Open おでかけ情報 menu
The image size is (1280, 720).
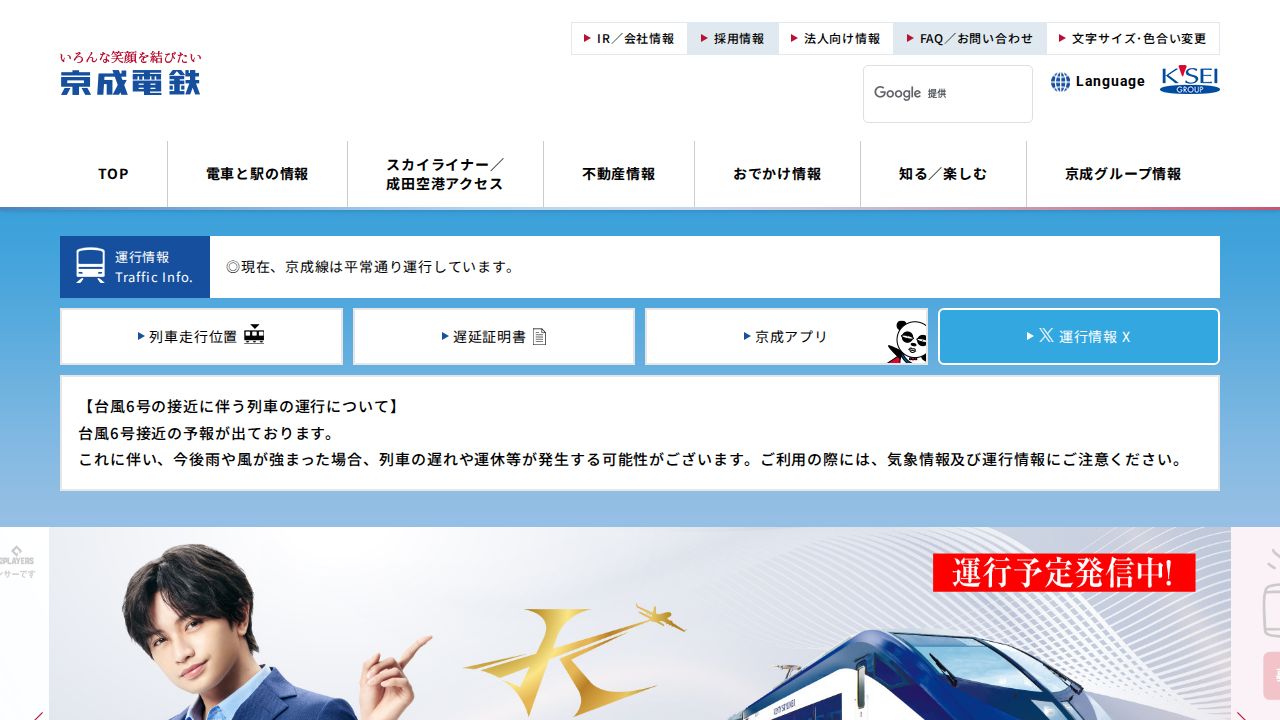coord(777,174)
